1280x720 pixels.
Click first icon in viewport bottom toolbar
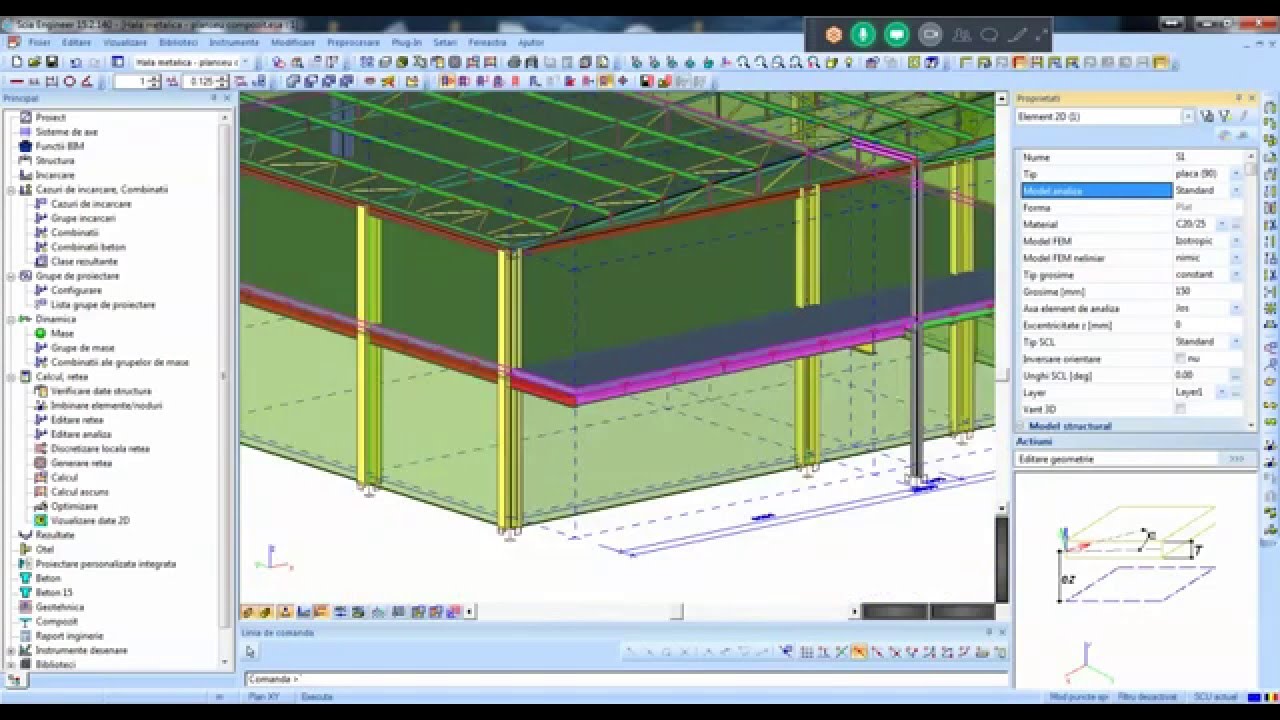[x=249, y=612]
